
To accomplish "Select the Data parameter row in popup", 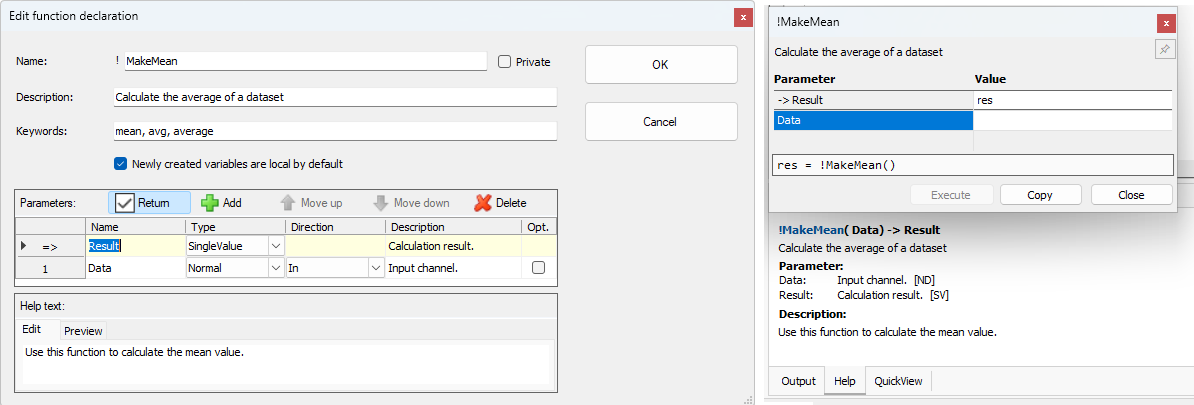I will 873,121.
